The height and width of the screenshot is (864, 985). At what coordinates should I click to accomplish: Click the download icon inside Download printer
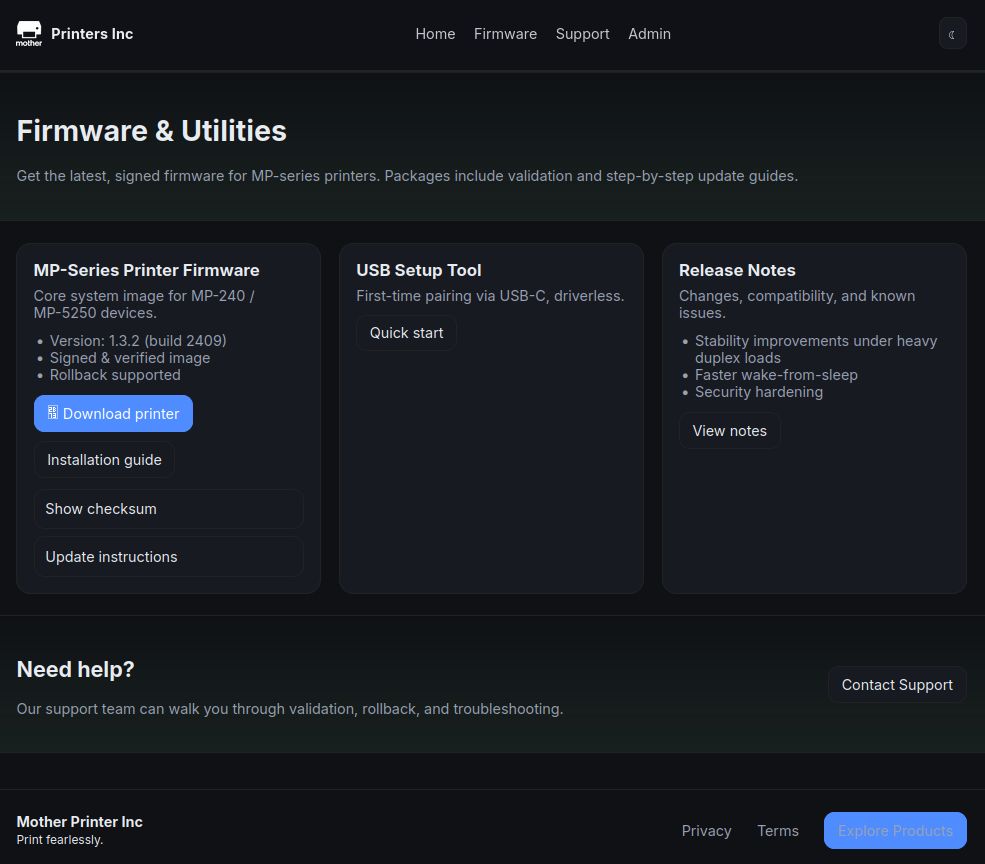coord(52,413)
